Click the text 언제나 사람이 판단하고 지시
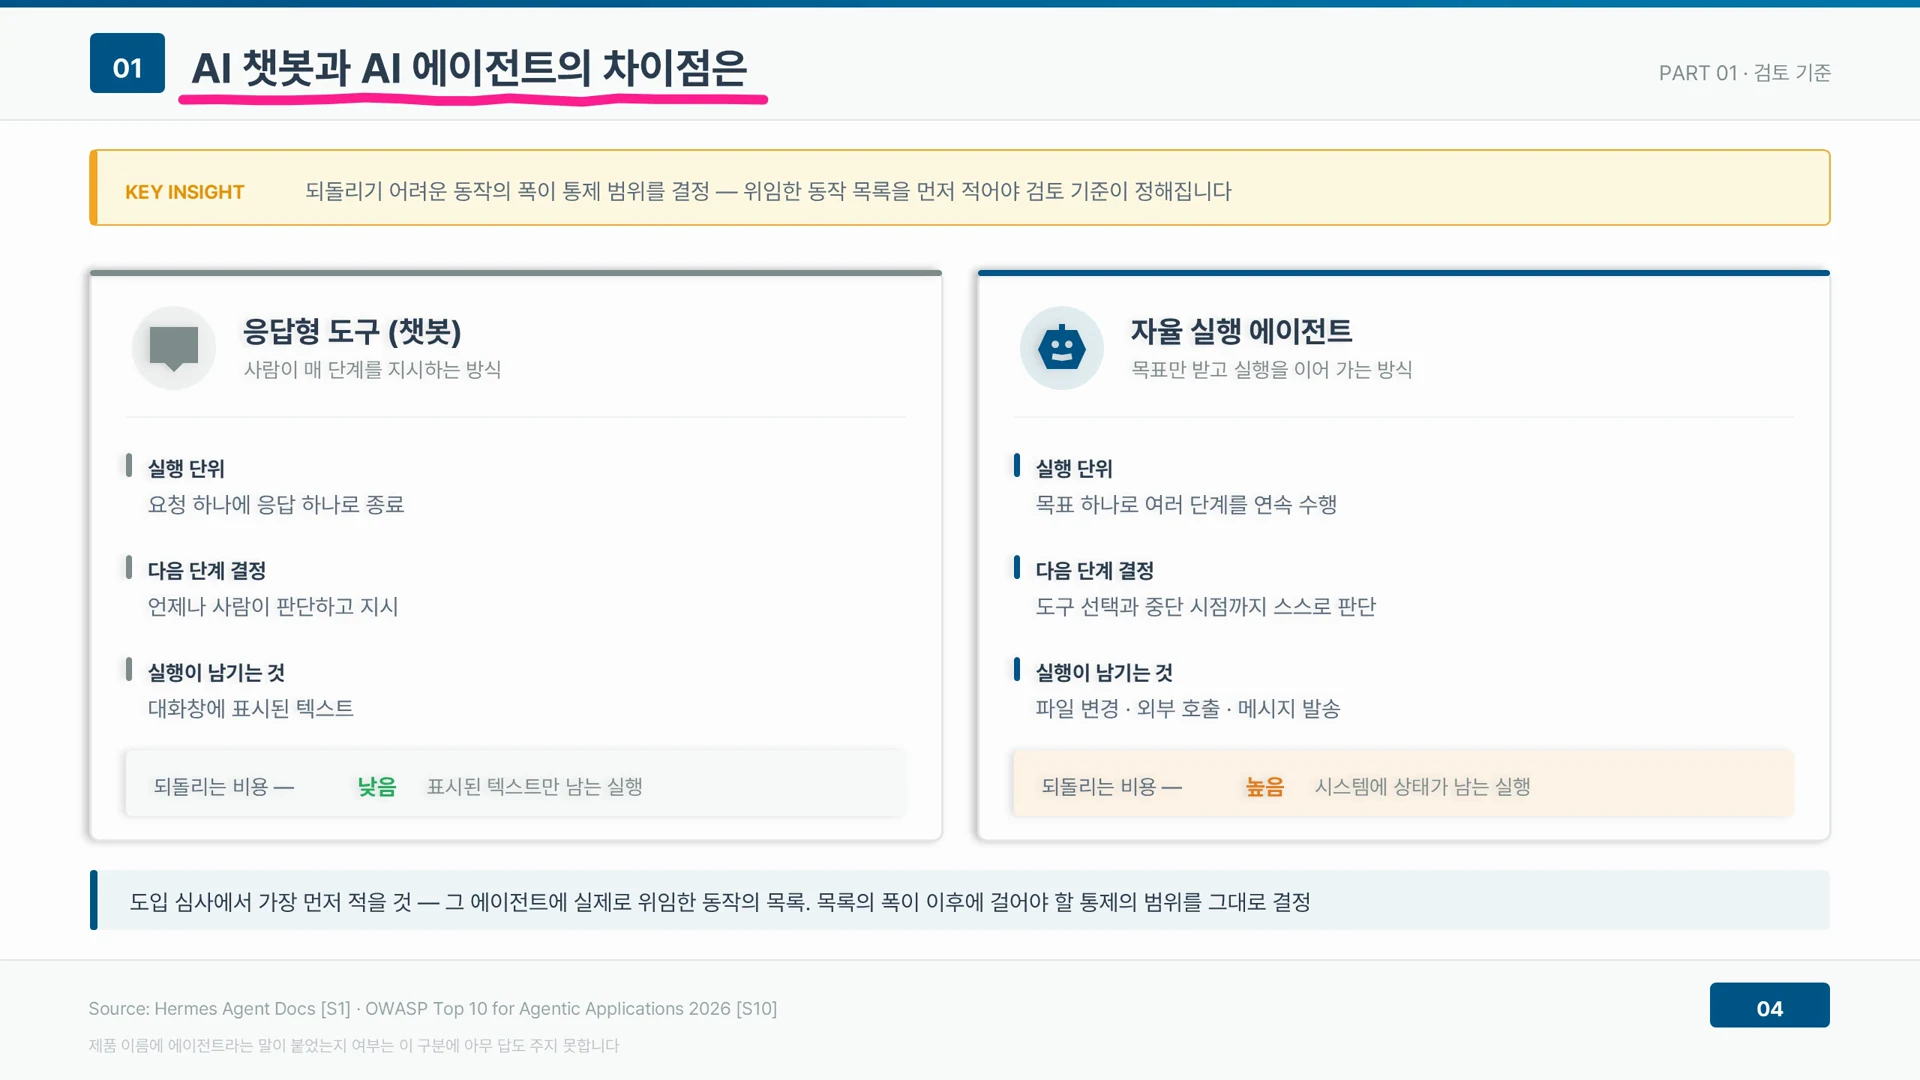Screen dimensions: 1920x1080 pyautogui.click(x=273, y=606)
